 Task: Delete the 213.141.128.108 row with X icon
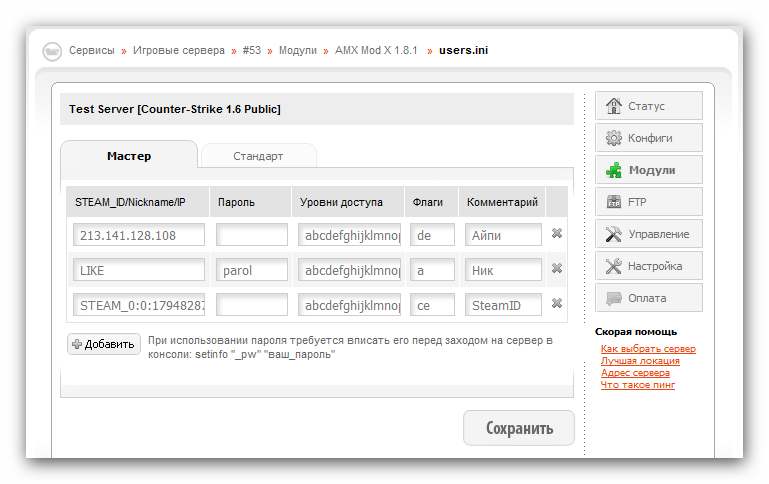(x=557, y=234)
